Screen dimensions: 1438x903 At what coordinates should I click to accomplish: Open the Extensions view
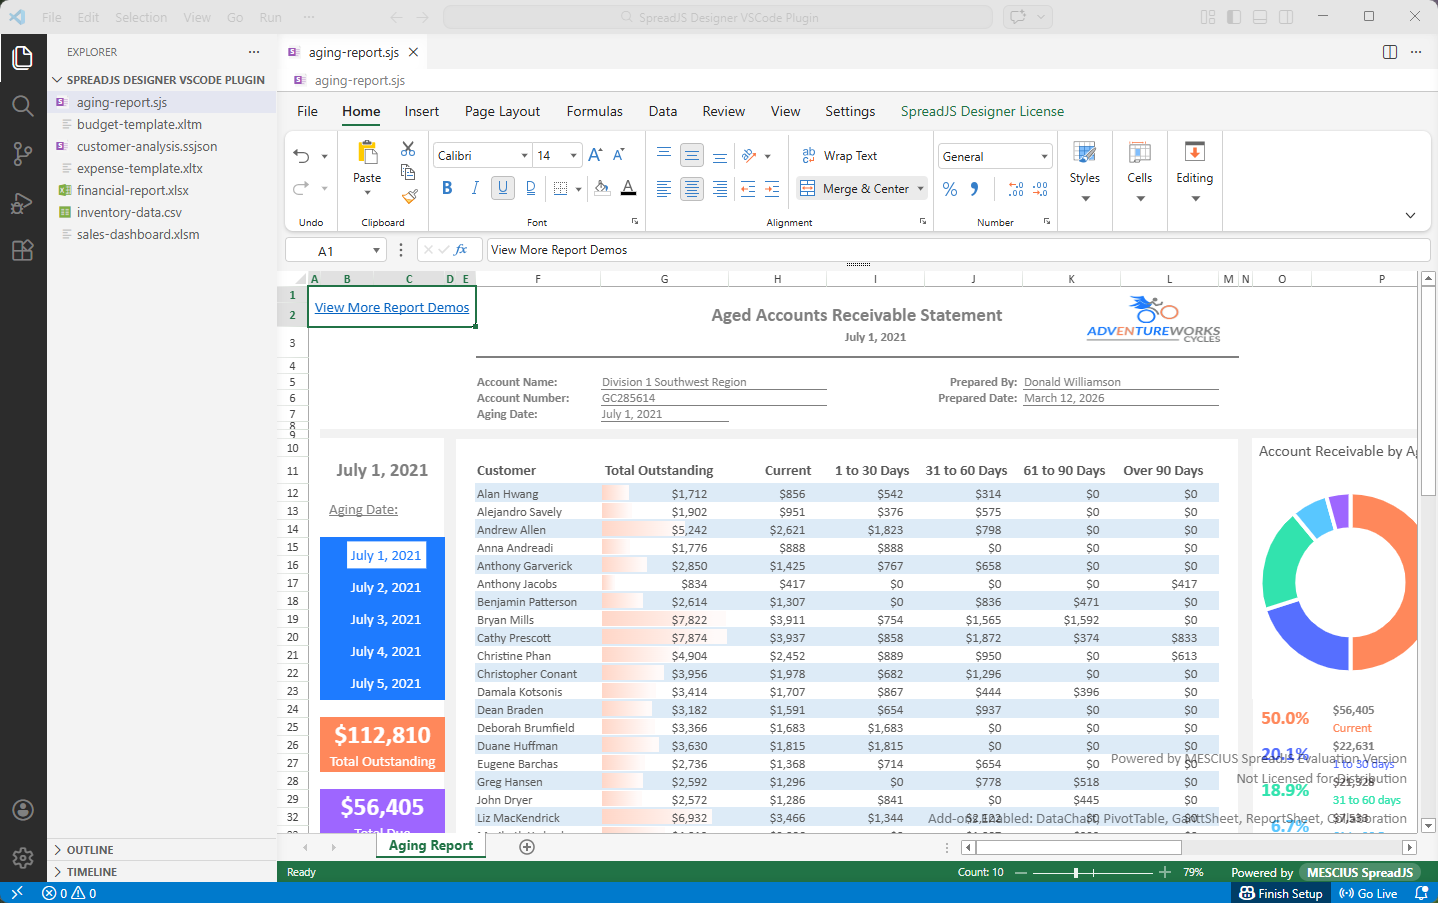click(x=23, y=251)
